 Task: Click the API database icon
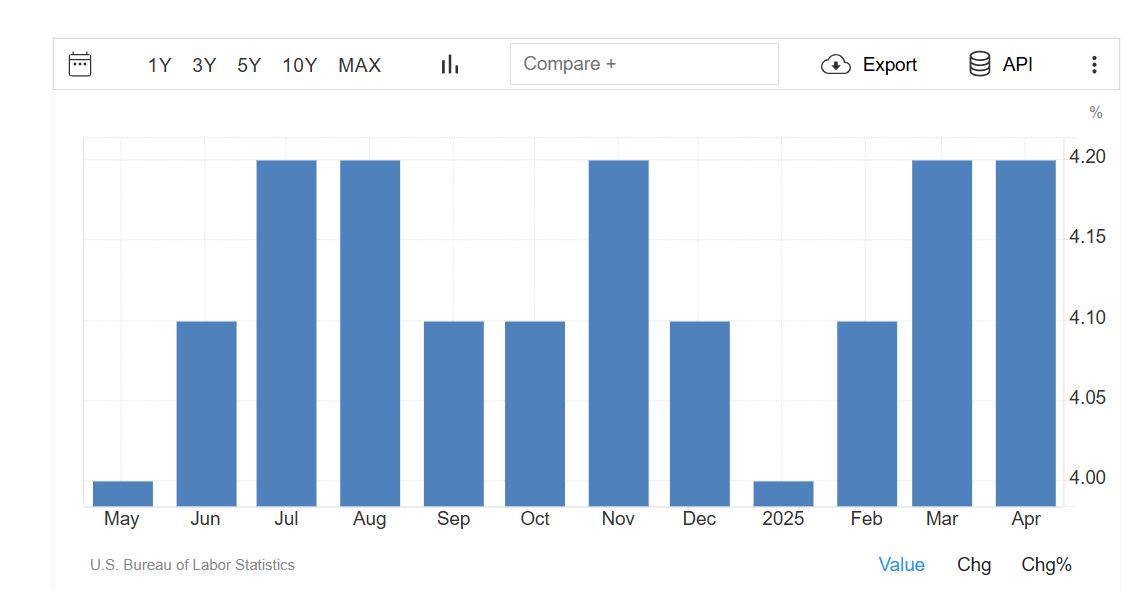tap(980, 65)
